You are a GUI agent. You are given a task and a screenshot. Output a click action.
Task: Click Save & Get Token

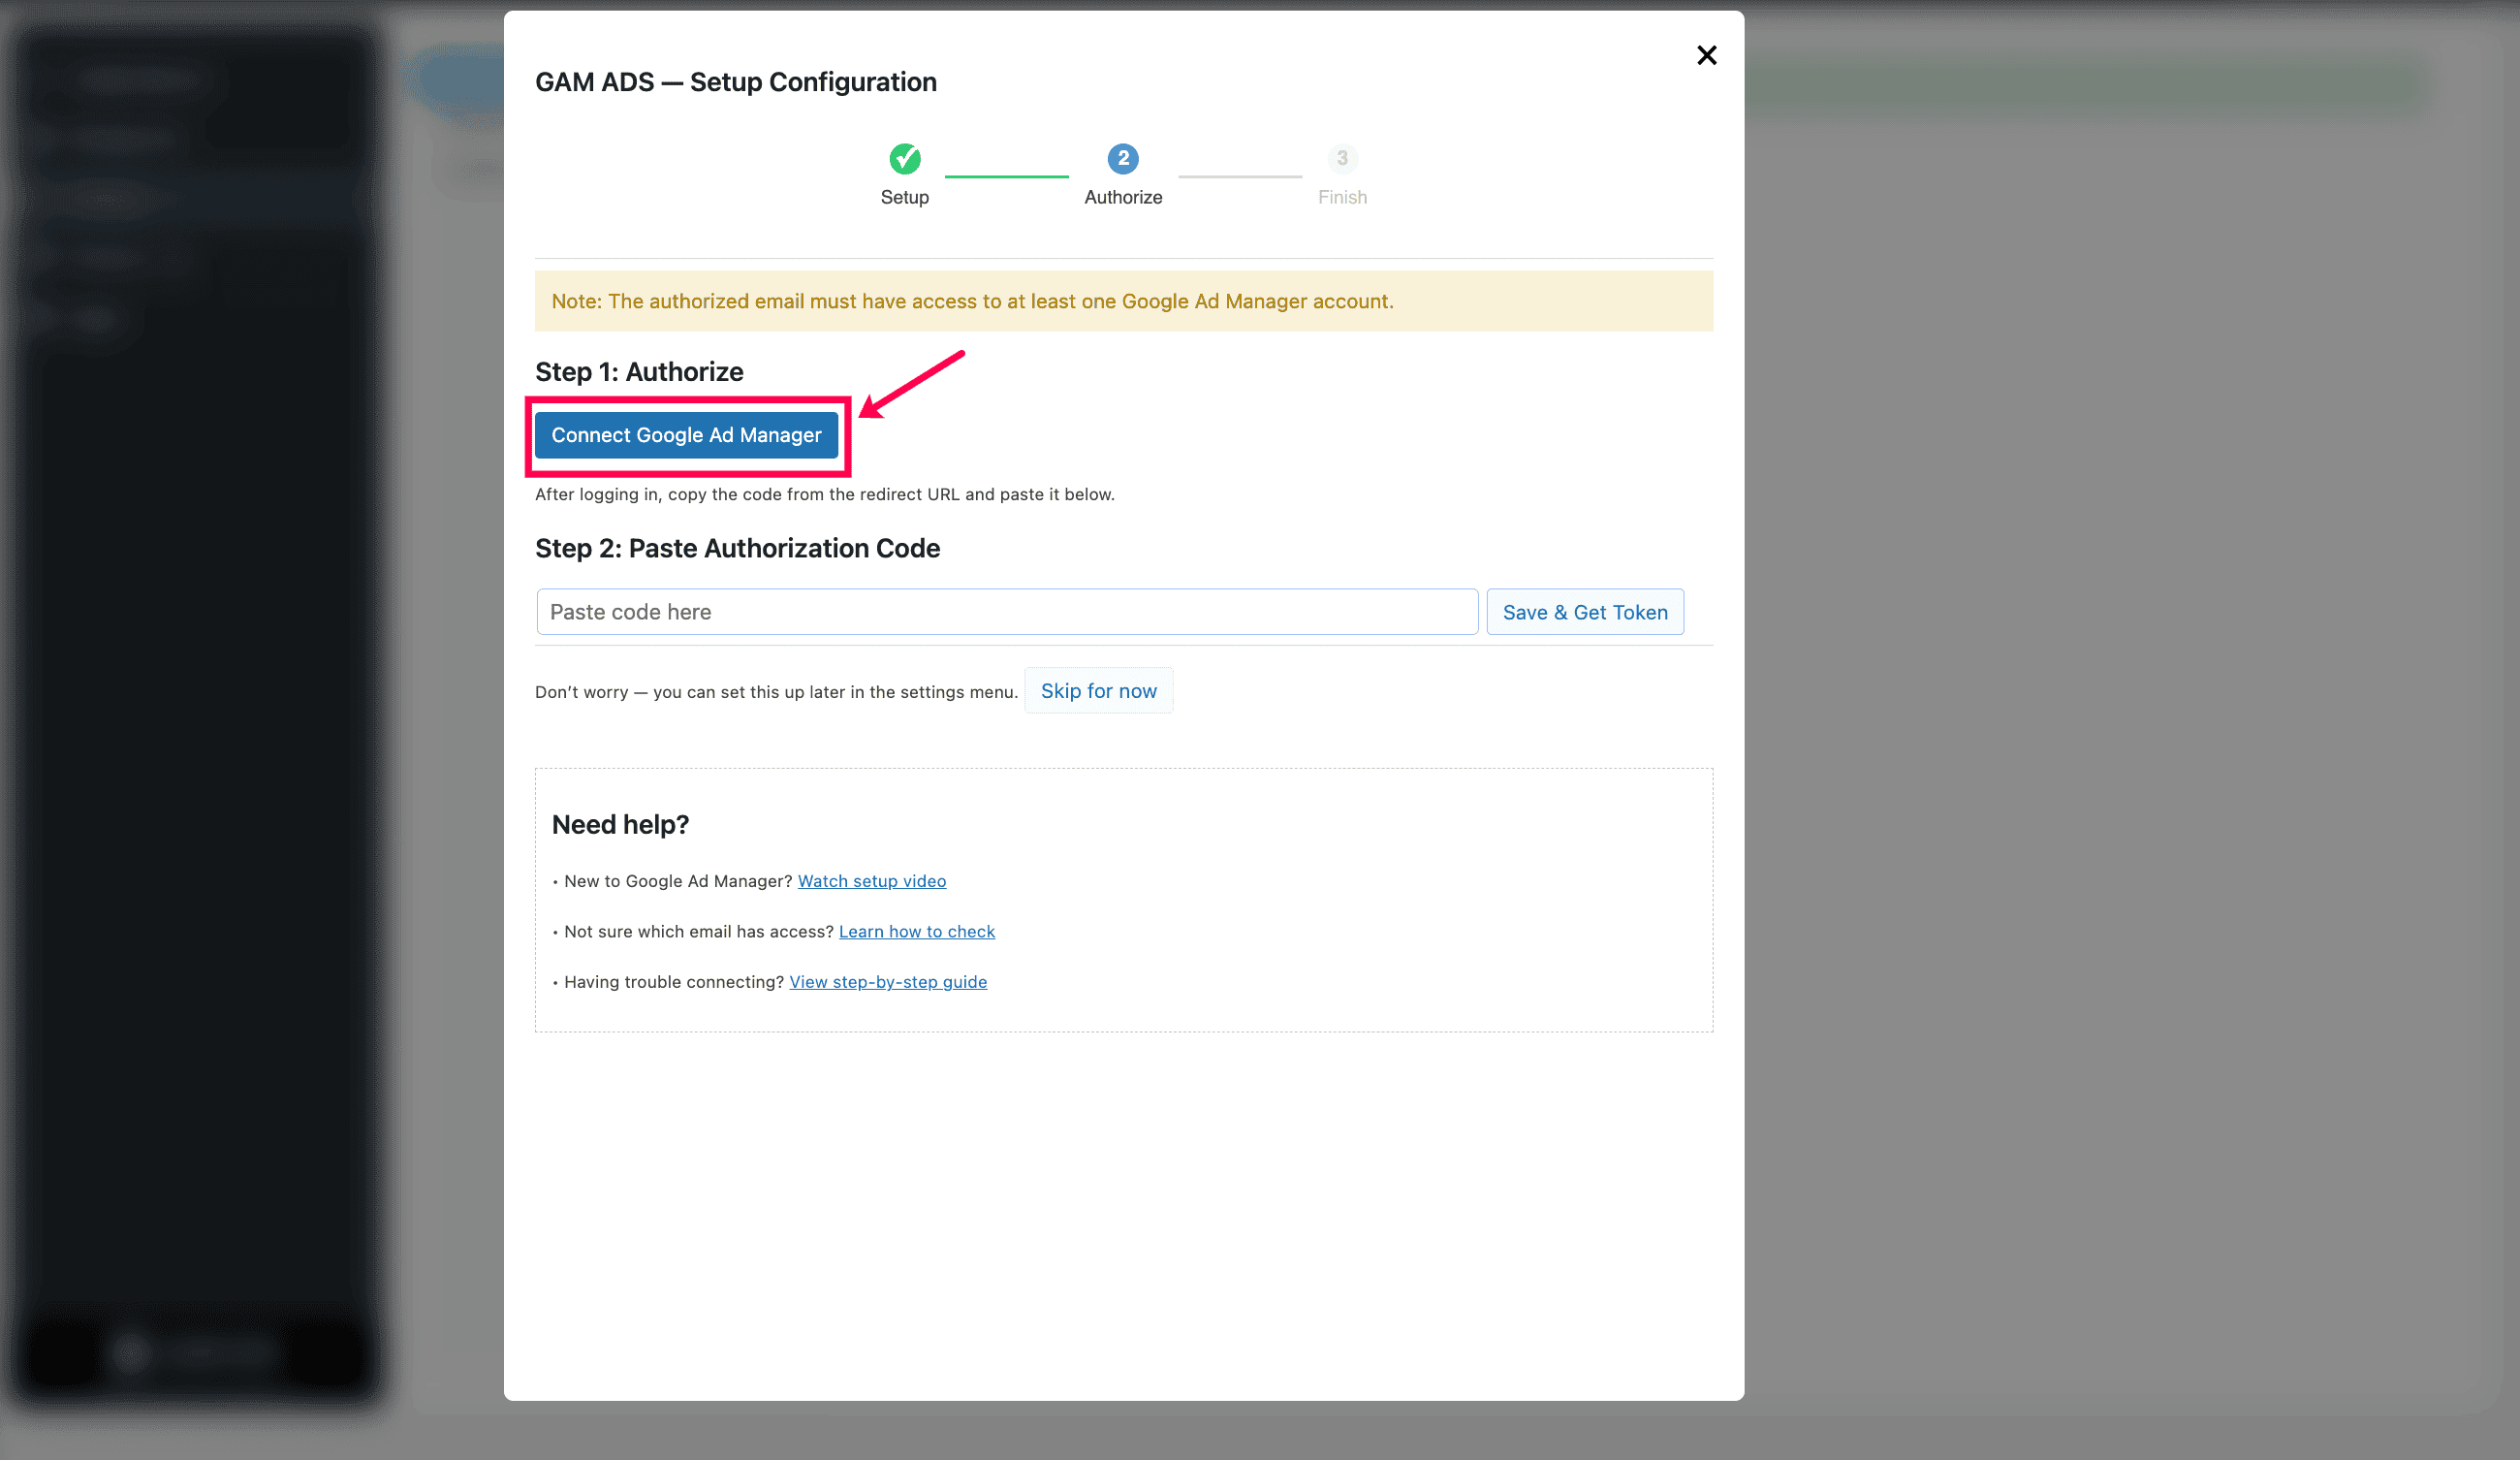[1585, 612]
